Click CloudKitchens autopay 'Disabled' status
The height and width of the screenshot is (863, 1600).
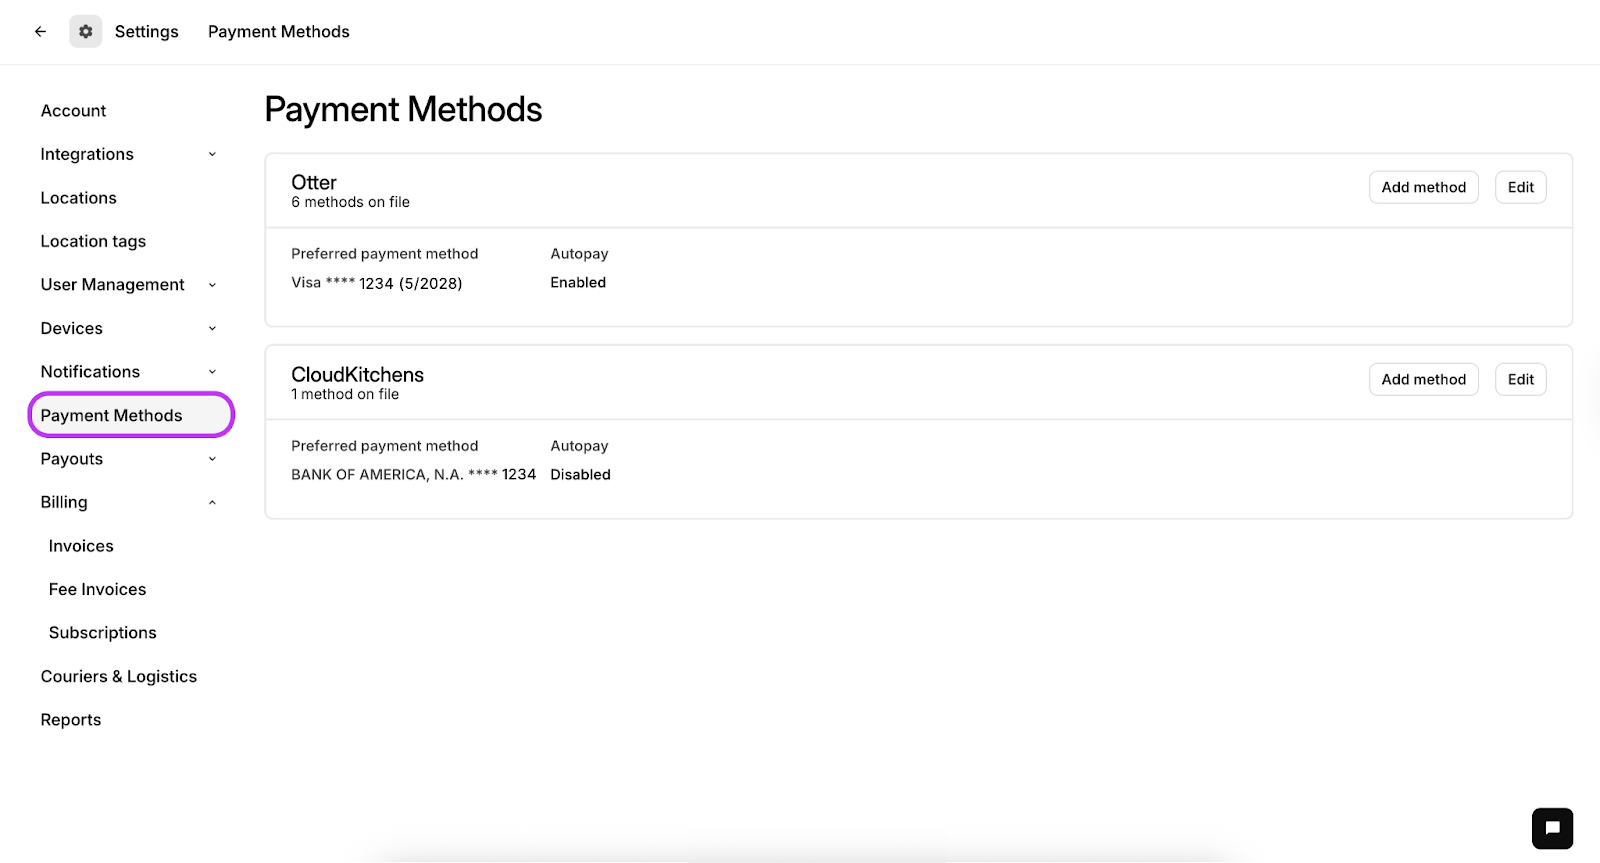[580, 475]
